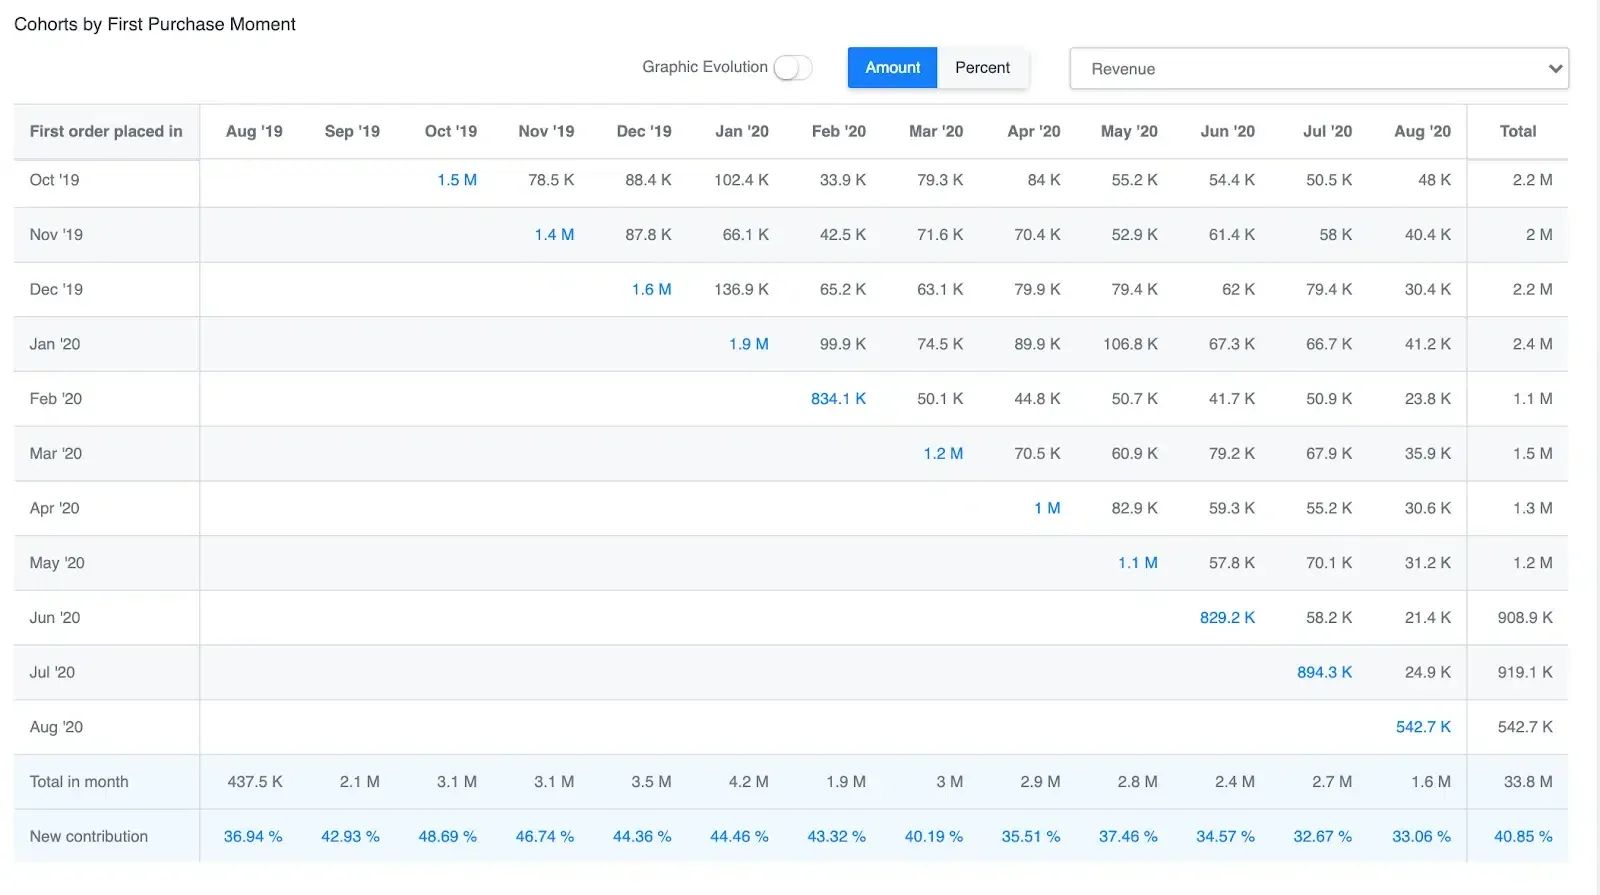The image size is (1600, 895).
Task: Select the Feb '20 row label
Action: click(56, 399)
